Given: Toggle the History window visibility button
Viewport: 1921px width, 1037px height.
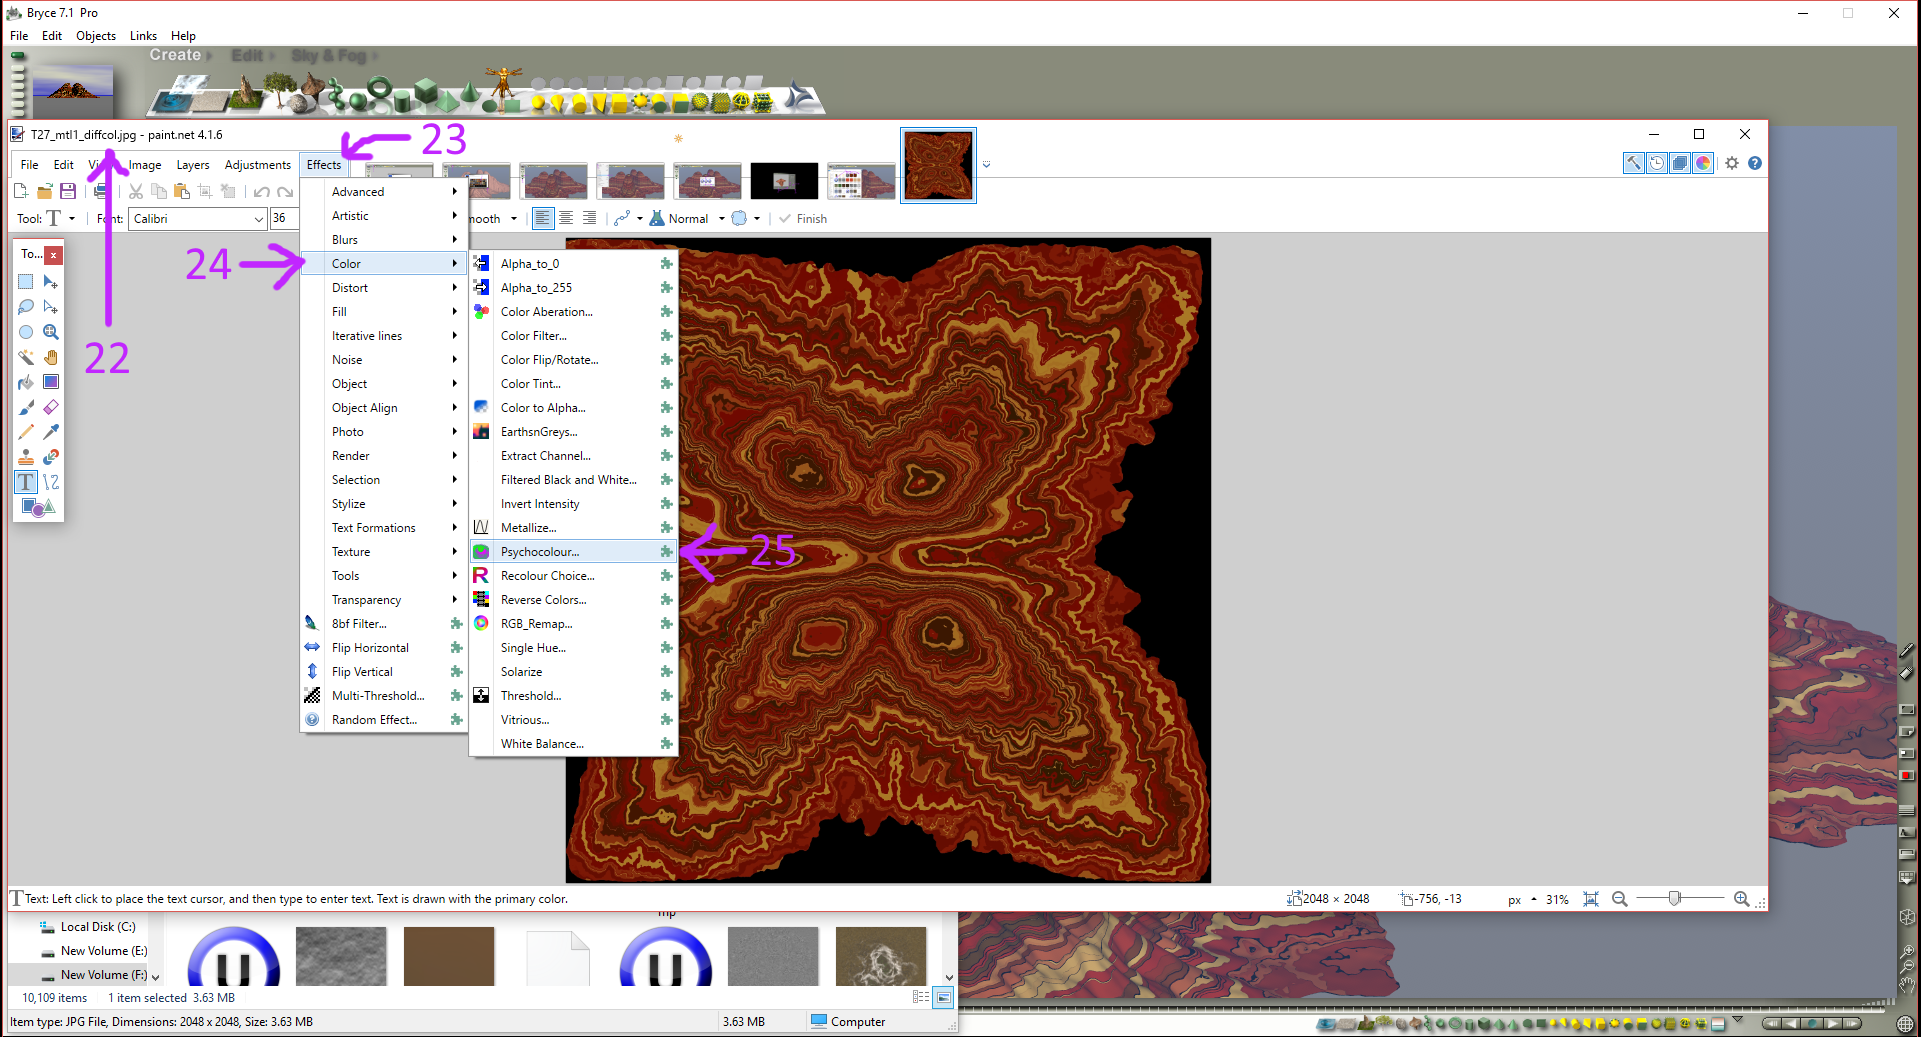Looking at the screenshot, I should pos(1657,163).
